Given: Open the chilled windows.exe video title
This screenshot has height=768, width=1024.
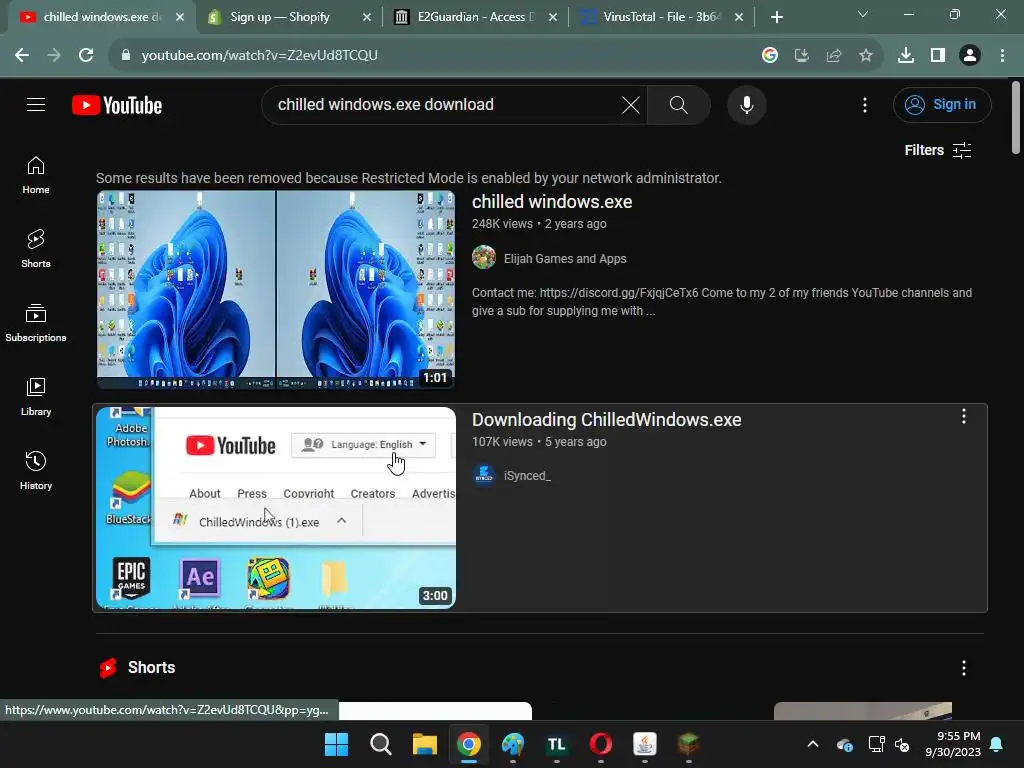Looking at the screenshot, I should click(x=552, y=202).
